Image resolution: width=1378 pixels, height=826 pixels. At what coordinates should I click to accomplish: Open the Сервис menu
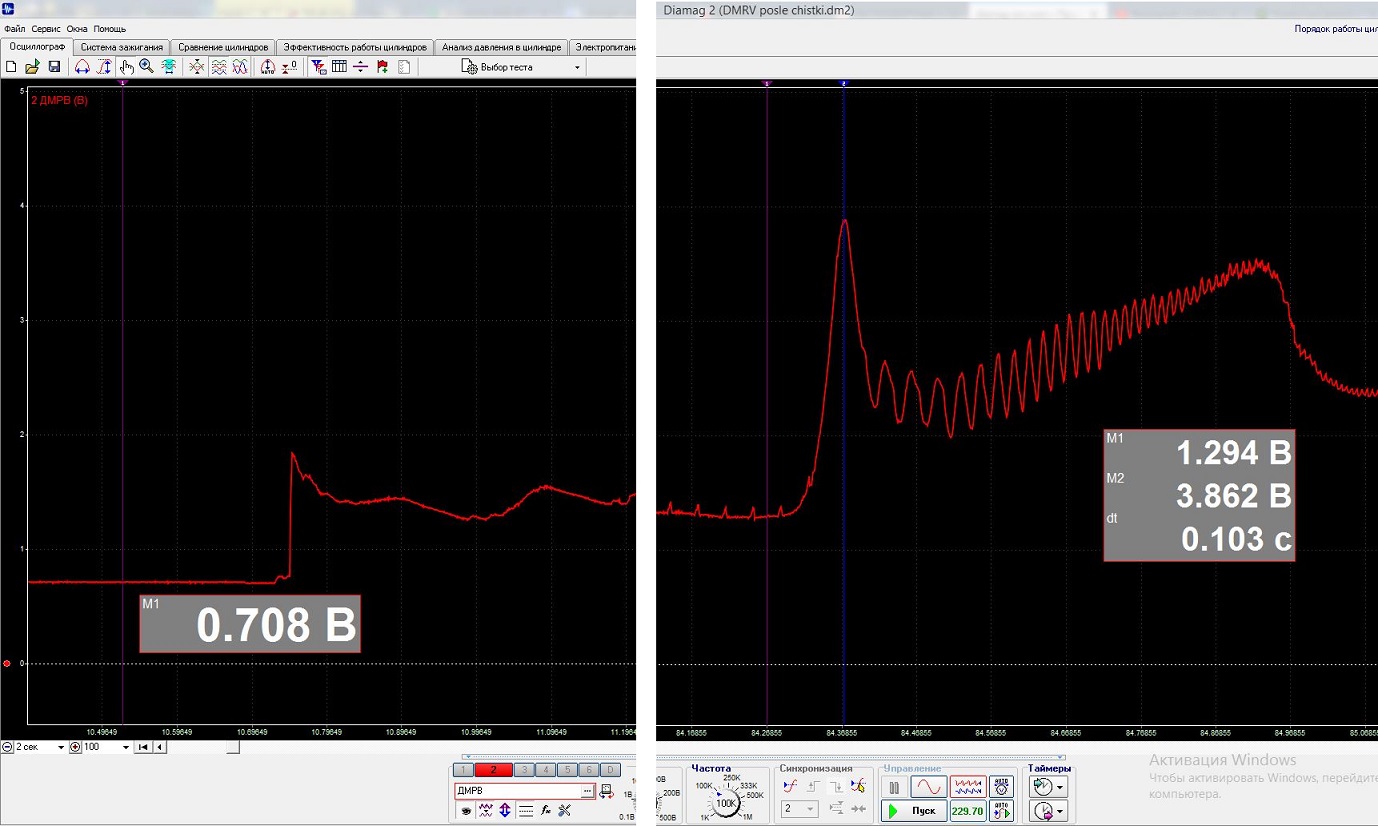[x=46, y=29]
